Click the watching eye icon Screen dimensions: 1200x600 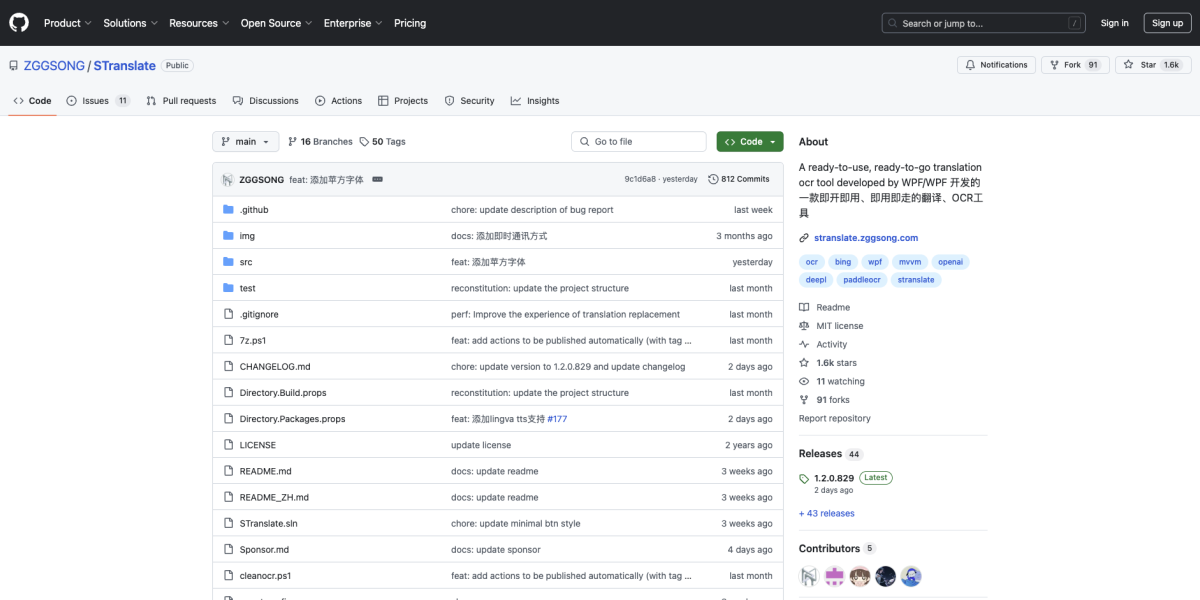[803, 381]
